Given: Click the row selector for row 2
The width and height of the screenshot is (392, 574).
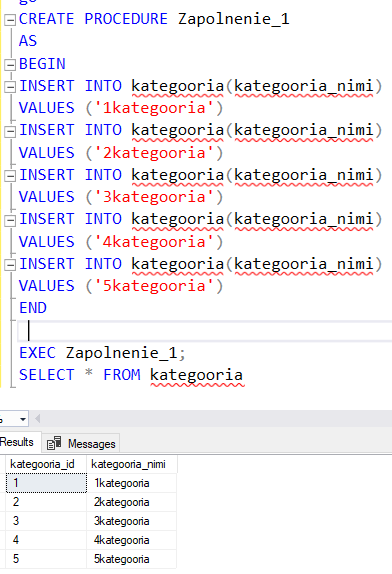Looking at the screenshot, I should [3, 502].
